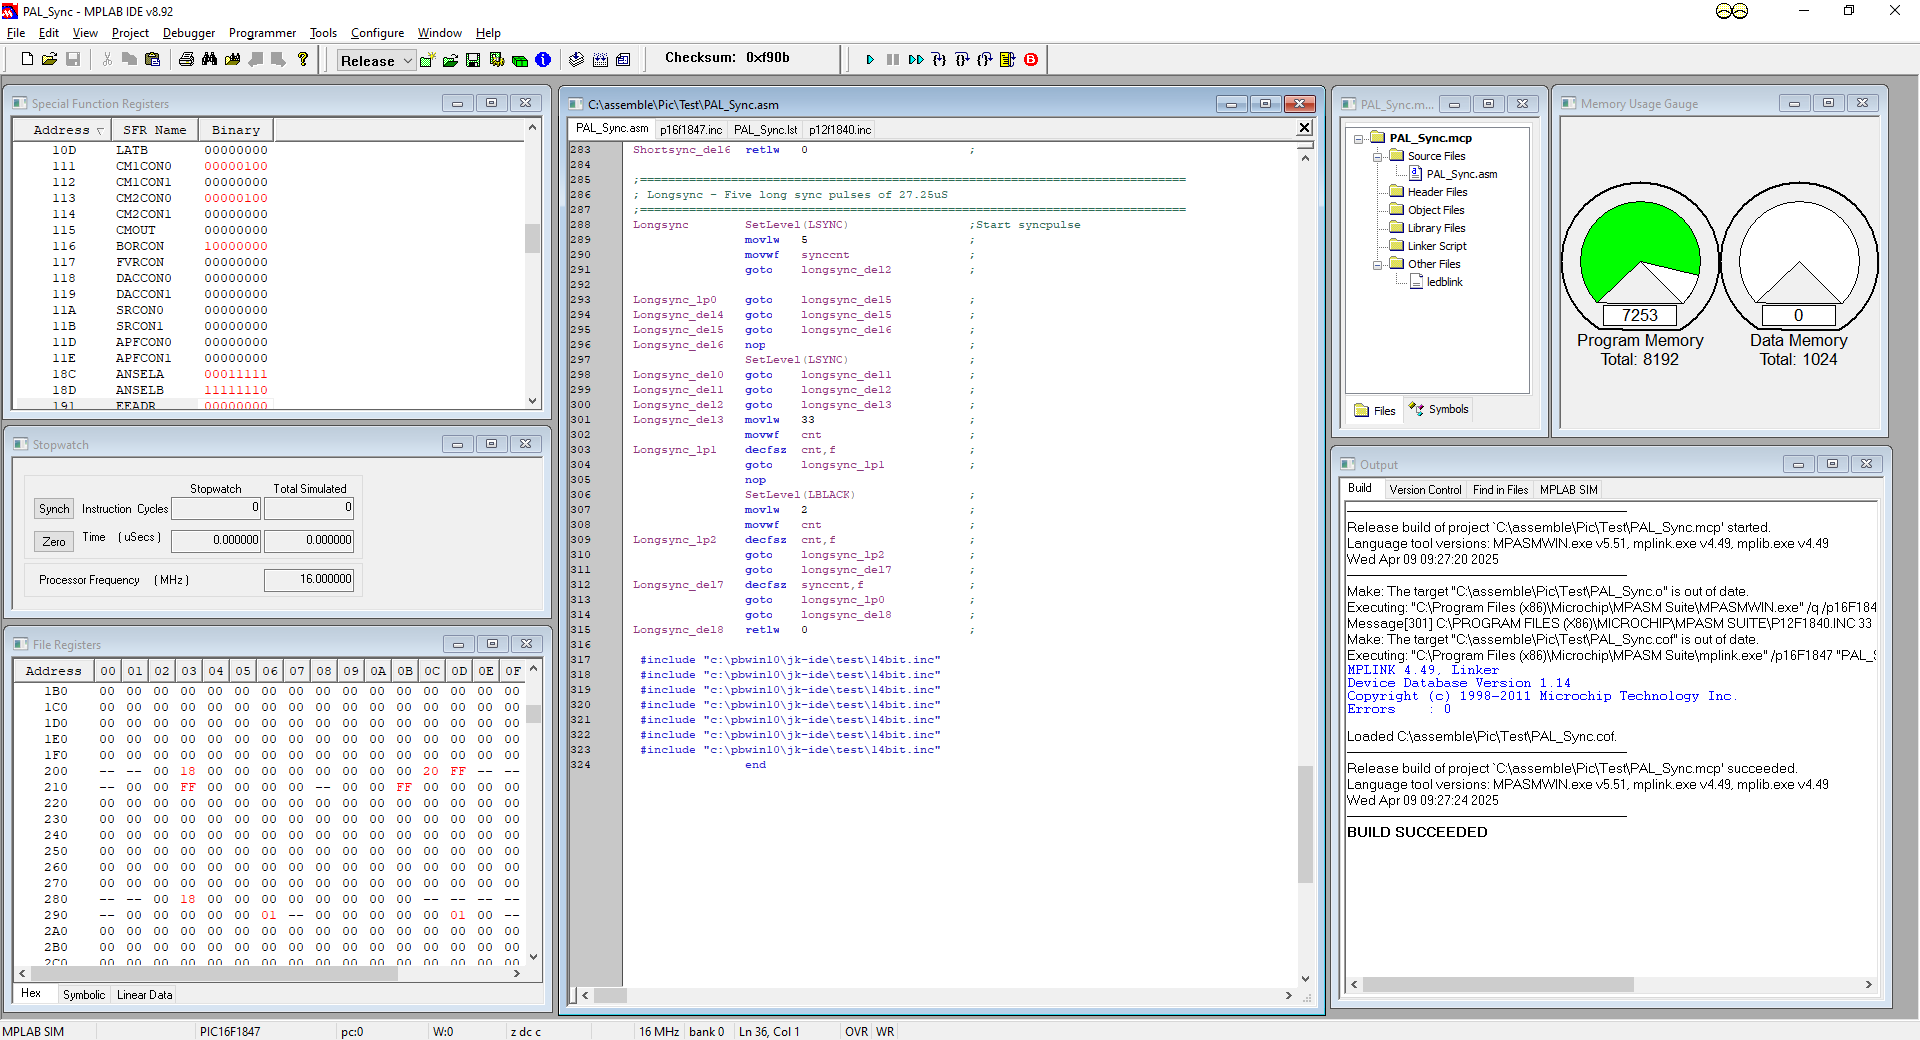The width and height of the screenshot is (1920, 1040).
Task: Click the Save Workspace icon
Action: click(x=473, y=60)
